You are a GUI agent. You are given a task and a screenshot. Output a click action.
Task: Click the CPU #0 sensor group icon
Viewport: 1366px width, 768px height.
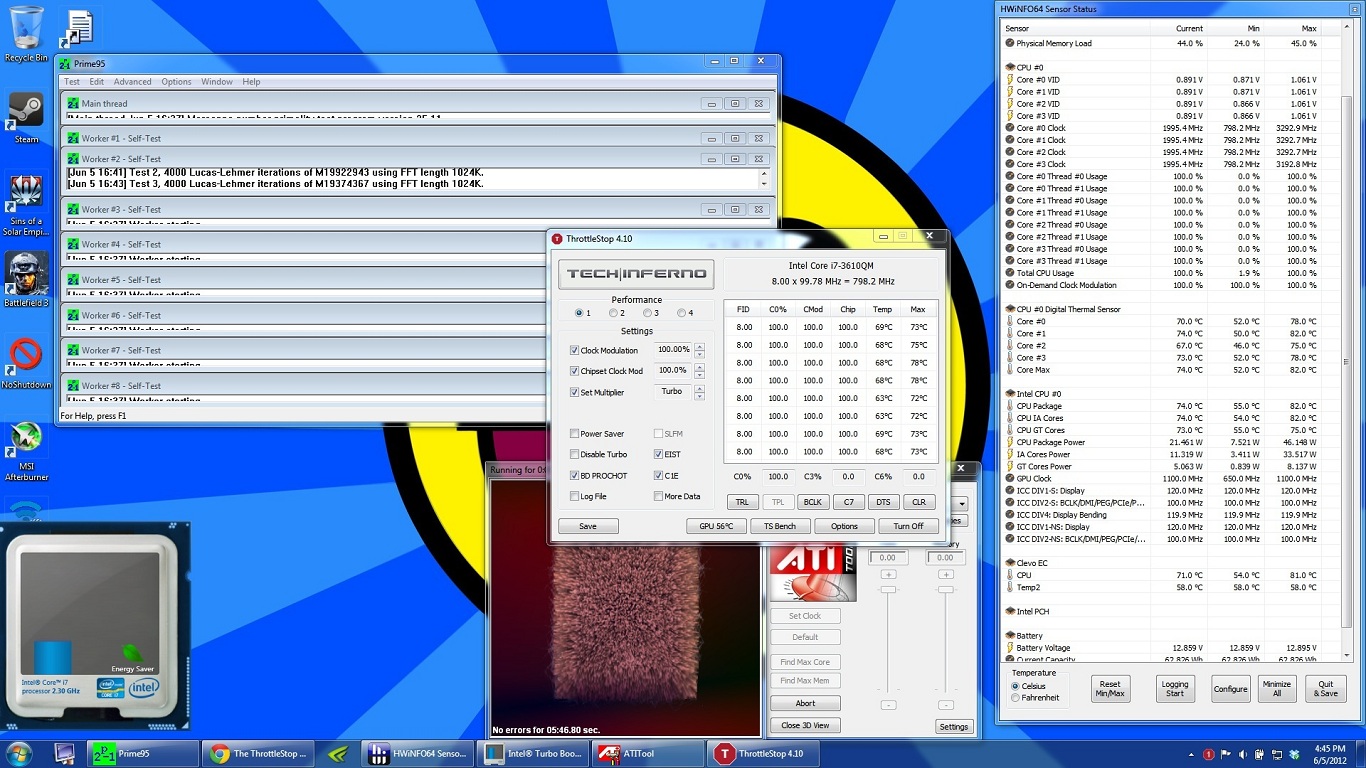point(1009,67)
